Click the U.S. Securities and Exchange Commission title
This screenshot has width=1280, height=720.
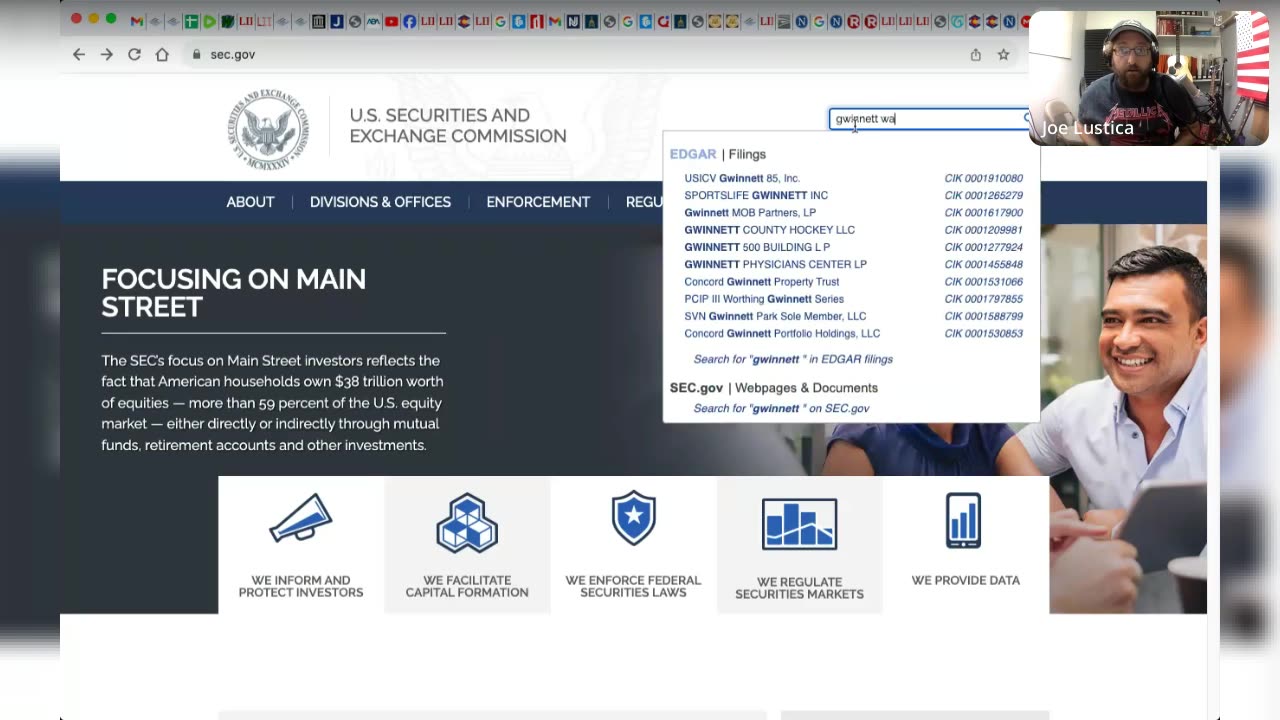458,126
